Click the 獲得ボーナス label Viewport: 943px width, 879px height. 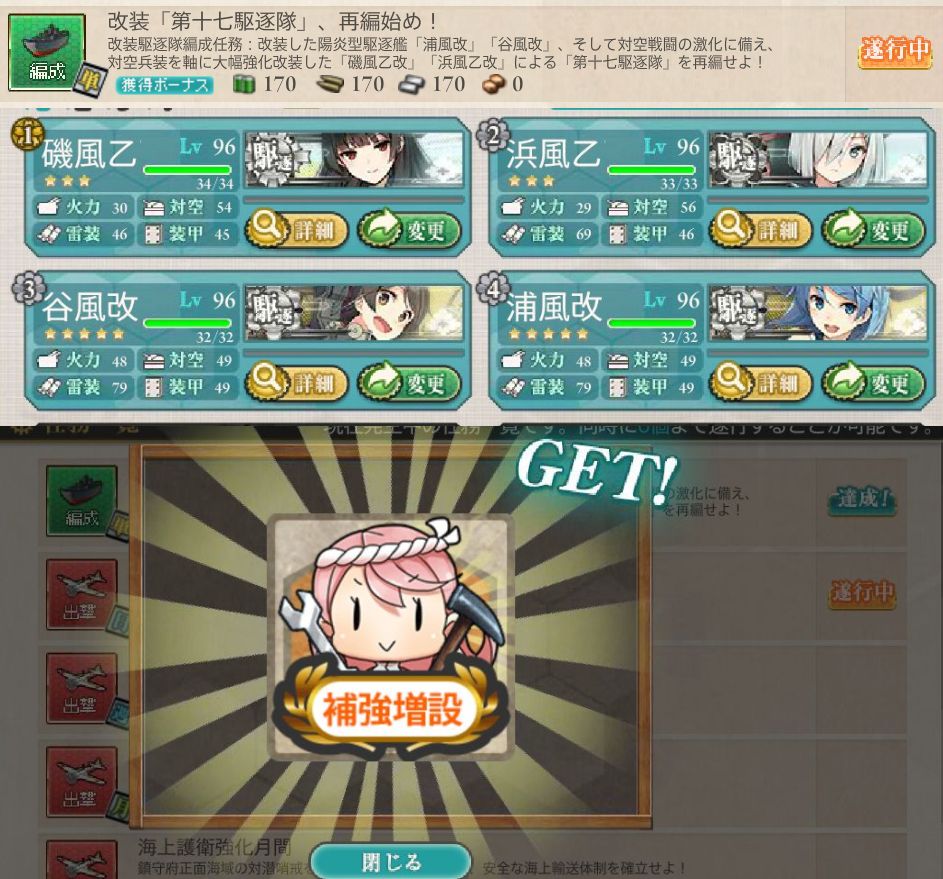pos(165,85)
